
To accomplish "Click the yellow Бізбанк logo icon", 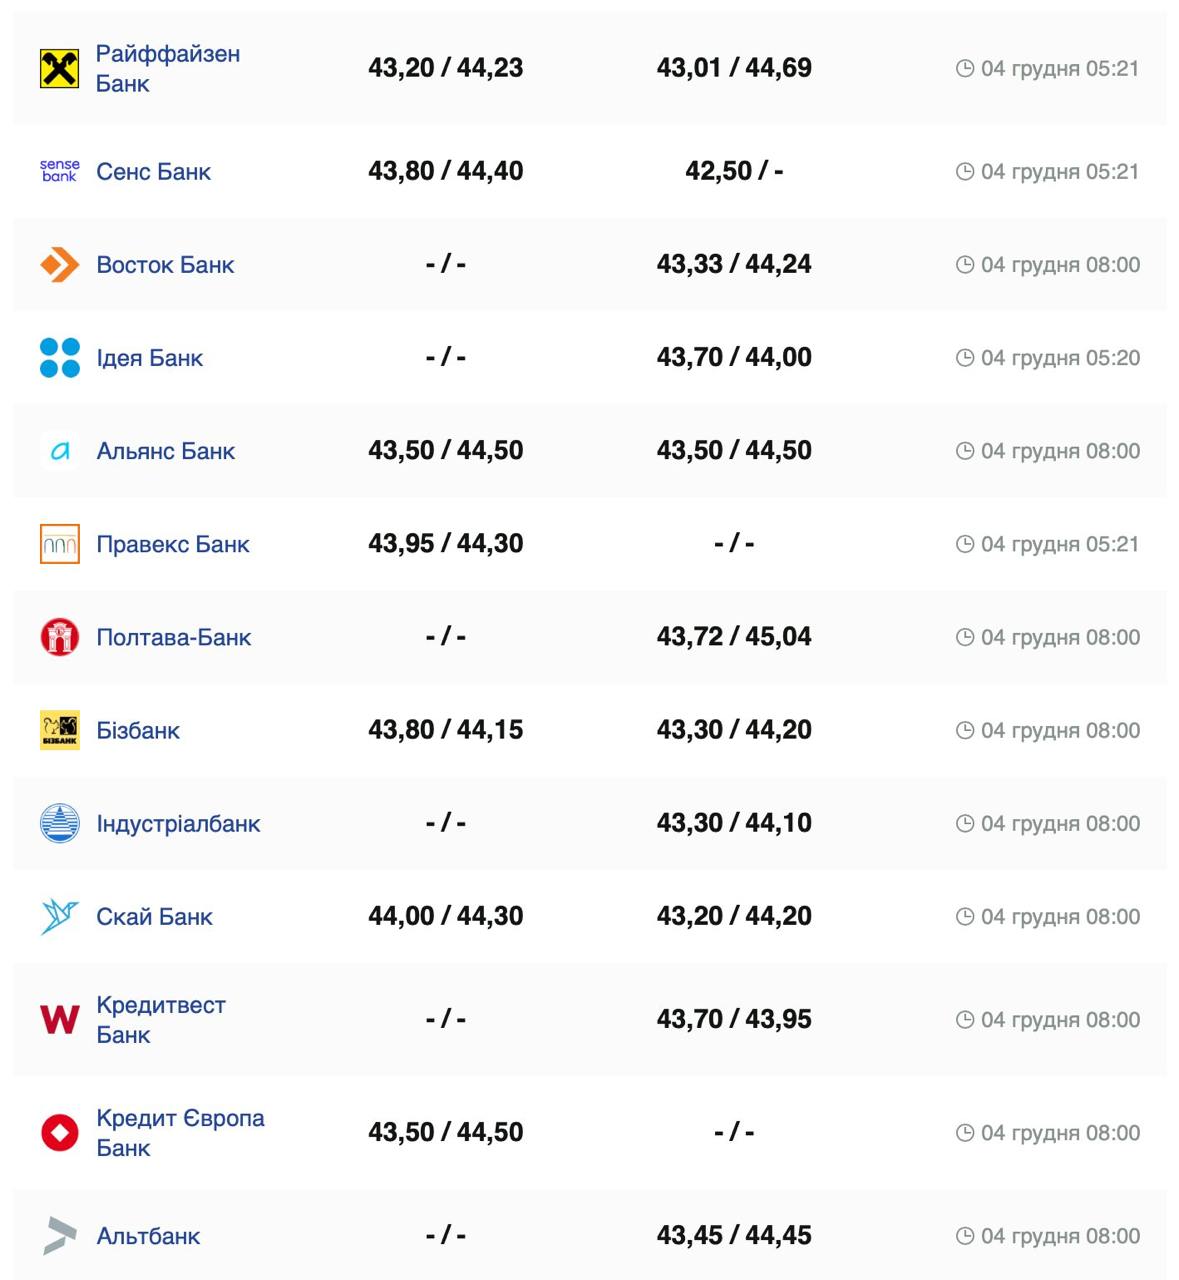I will pyautogui.click(x=59, y=730).
